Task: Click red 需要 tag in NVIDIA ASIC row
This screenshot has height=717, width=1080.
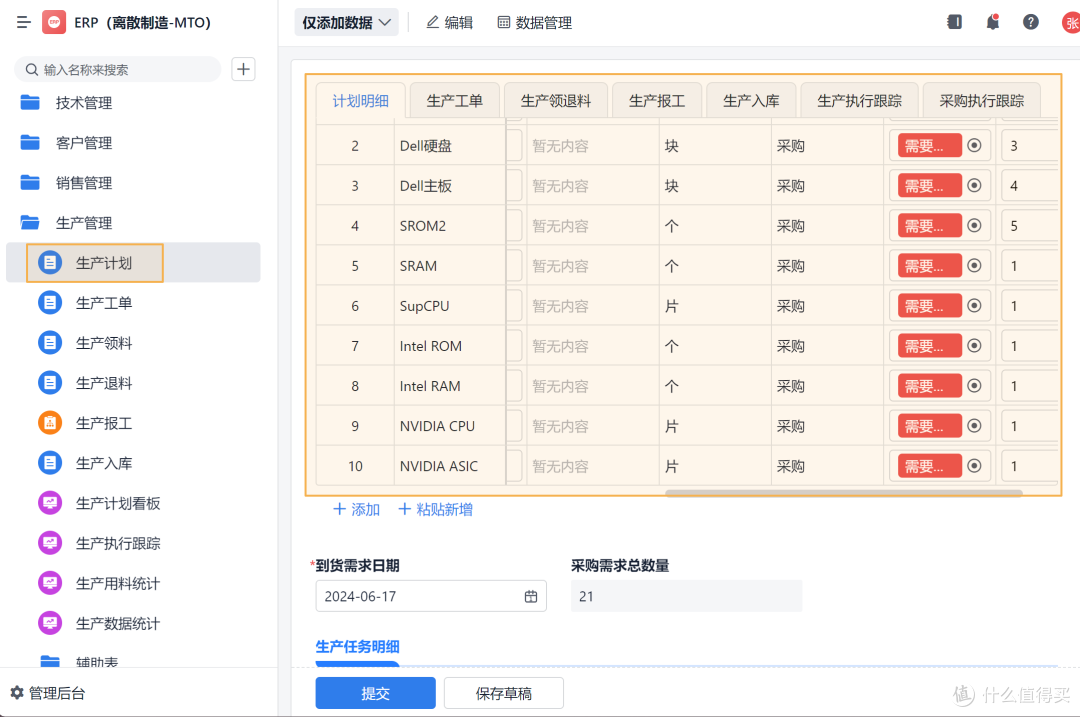Action: click(930, 466)
